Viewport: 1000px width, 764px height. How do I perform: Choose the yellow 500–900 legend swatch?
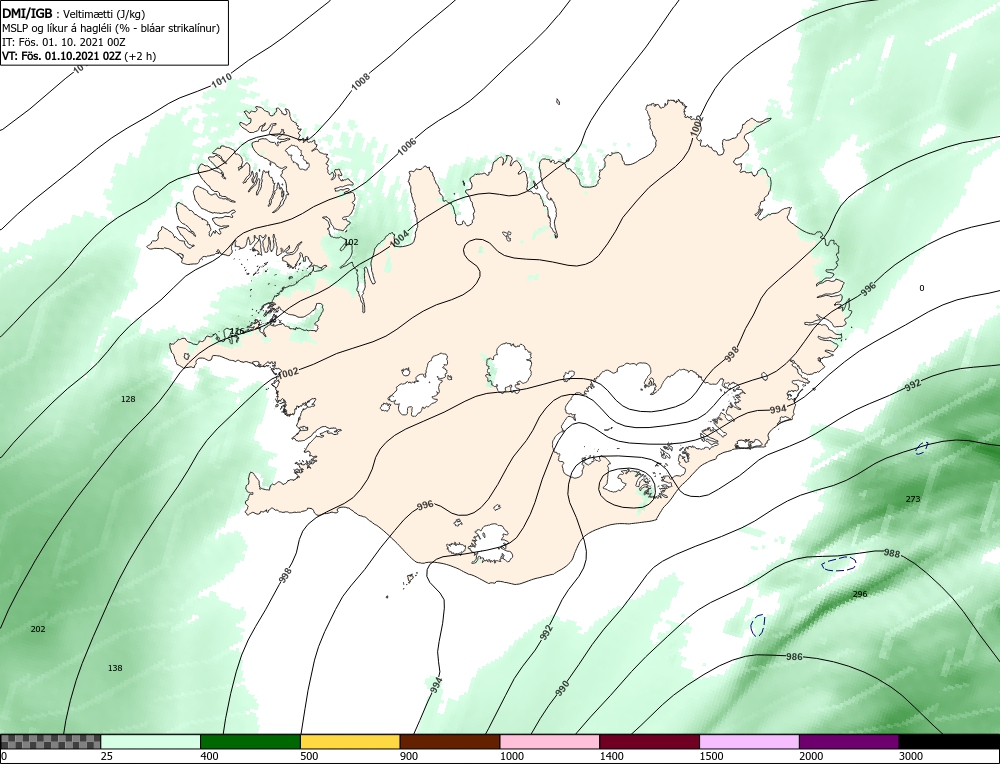coord(350,741)
